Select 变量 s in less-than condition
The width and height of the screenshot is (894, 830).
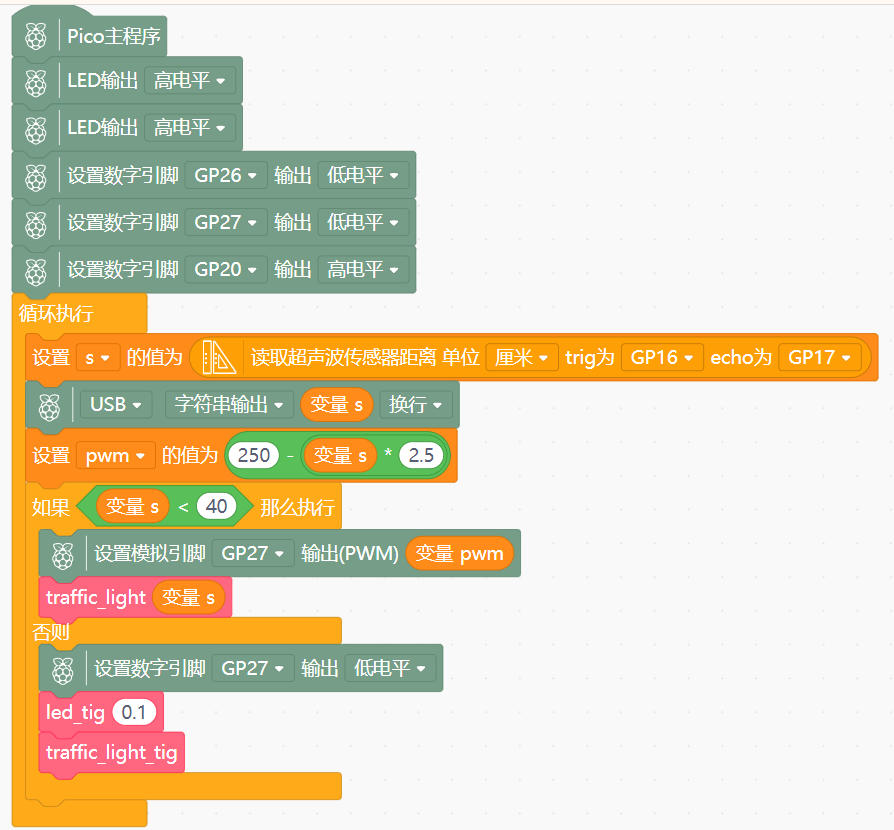(133, 506)
